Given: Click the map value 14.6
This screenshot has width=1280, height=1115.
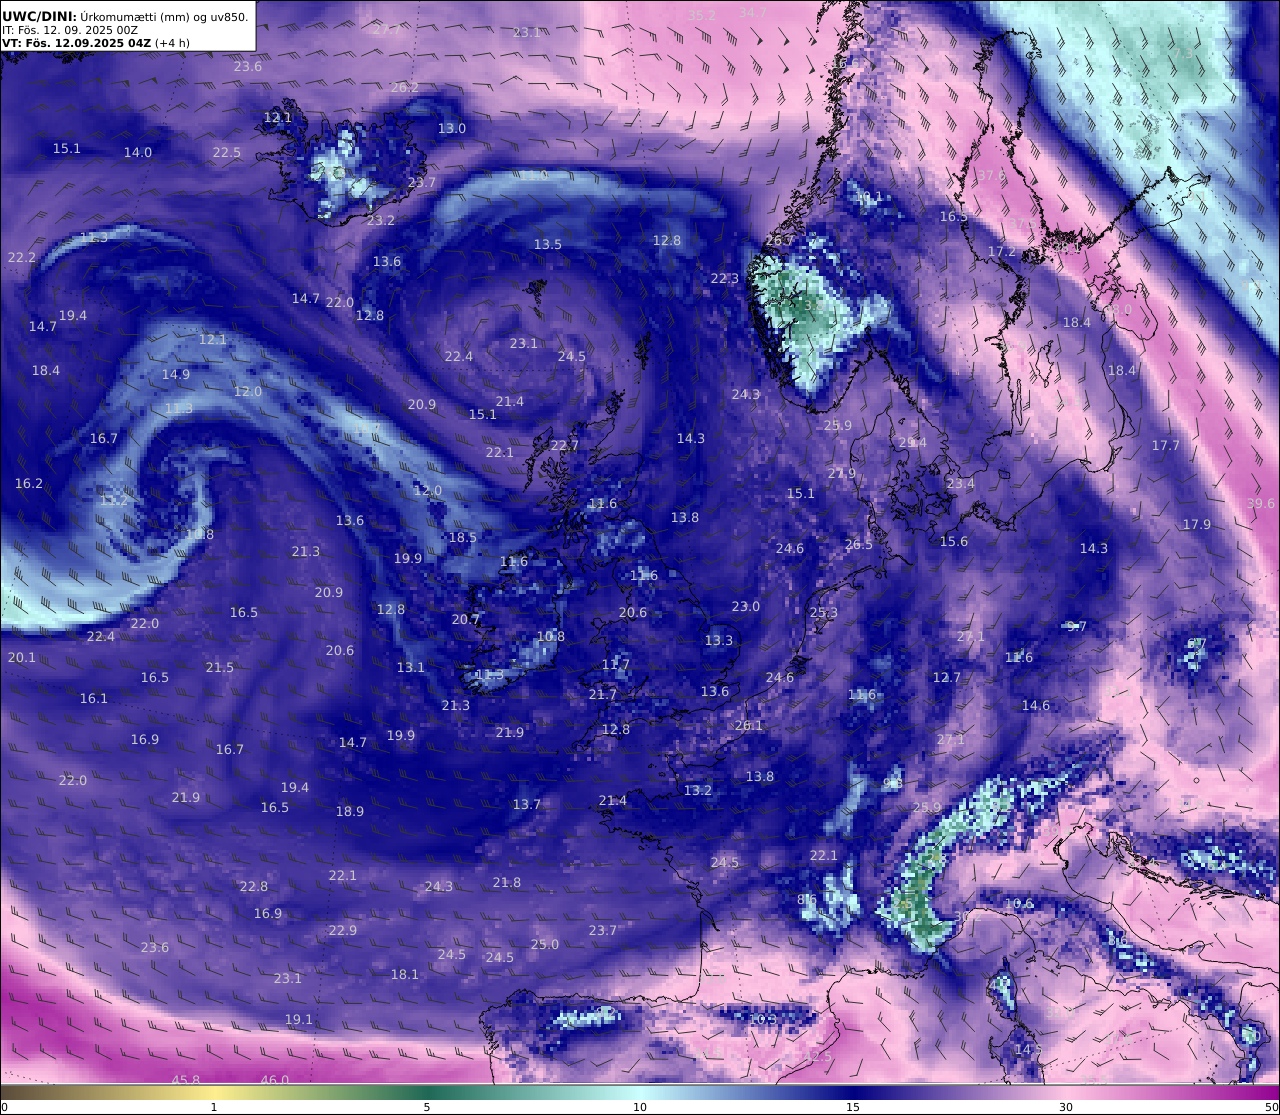Looking at the screenshot, I should [x=1036, y=706].
